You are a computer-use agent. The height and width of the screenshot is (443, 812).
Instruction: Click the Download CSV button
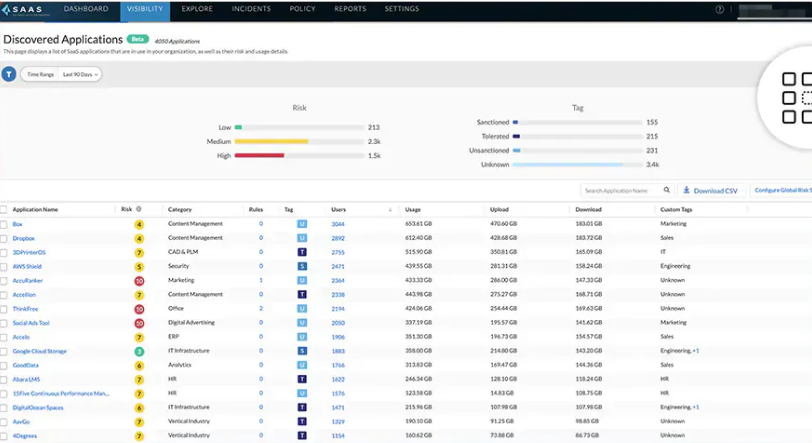click(710, 191)
